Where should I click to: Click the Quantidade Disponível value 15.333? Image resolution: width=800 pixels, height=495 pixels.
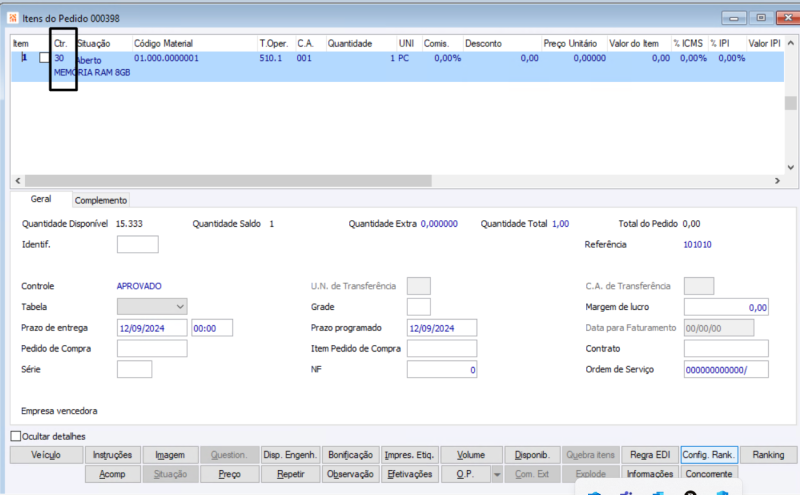[x=129, y=224]
